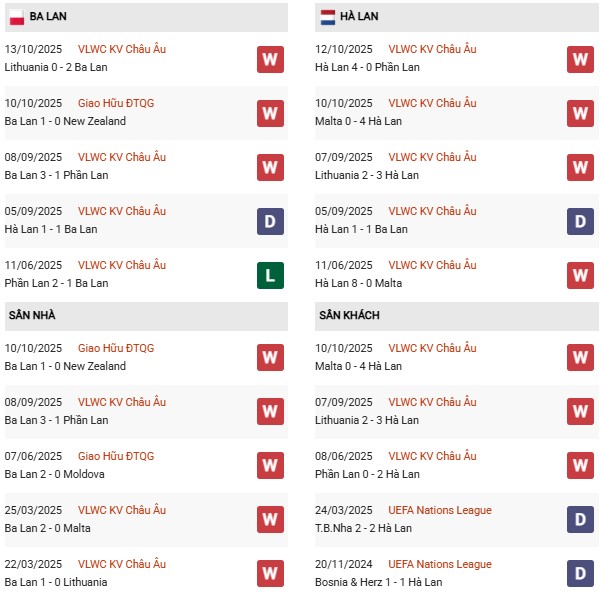Viewport: 600px width, 594px height.
Task: Click W badge for Hà Lan 4 - 0 Phần Lan
Action: pyautogui.click(x=580, y=59)
